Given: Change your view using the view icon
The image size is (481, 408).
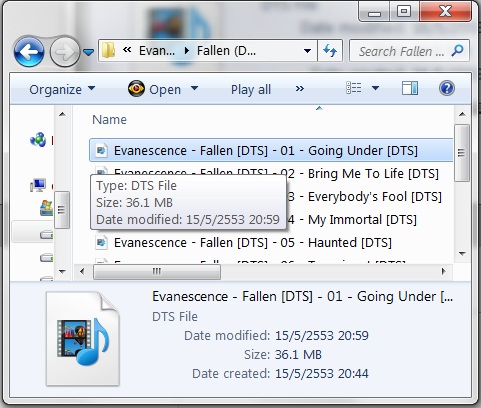Looking at the screenshot, I should [354, 88].
